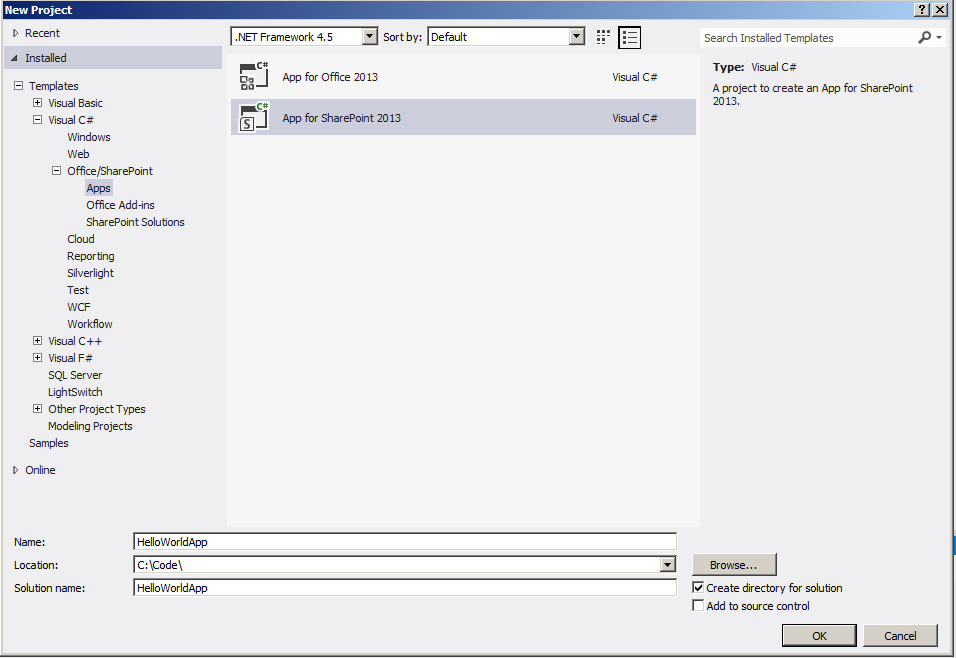Image resolution: width=956 pixels, height=658 pixels.
Task: Select the SQL Server category
Action: (x=75, y=375)
